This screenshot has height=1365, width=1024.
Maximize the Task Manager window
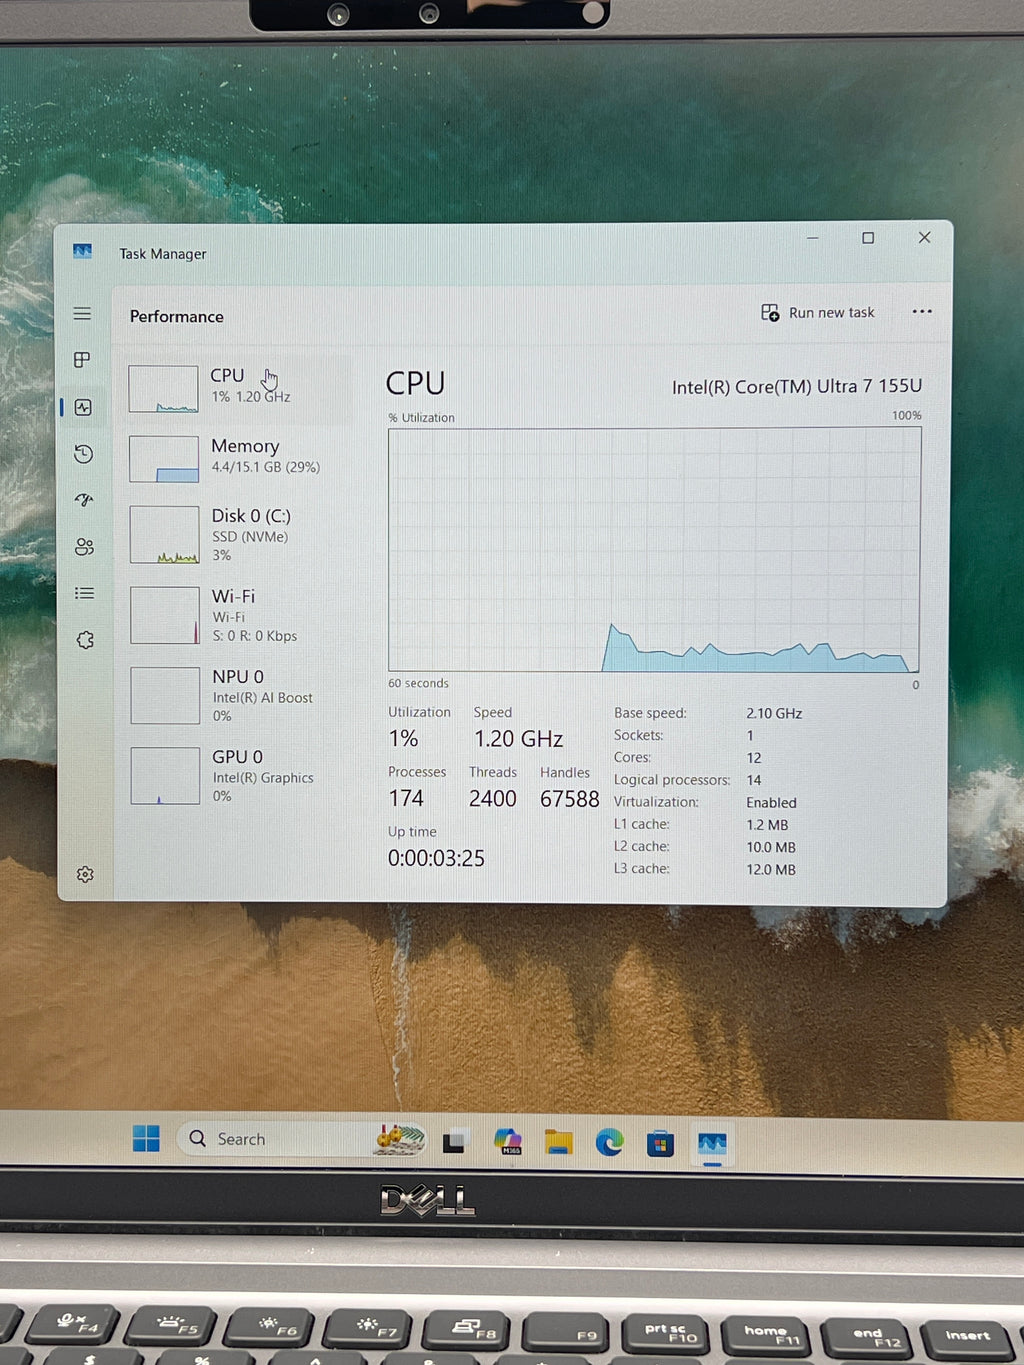coord(868,238)
